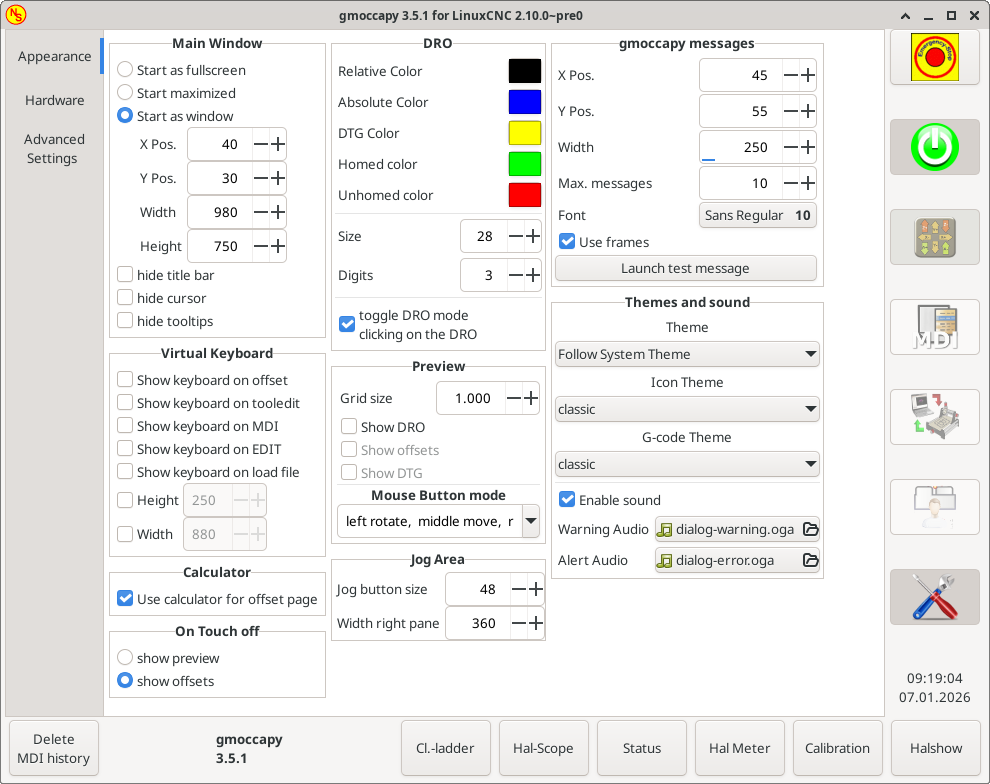Turn on machine power
Screen dimensions: 990x784
pos(934,147)
